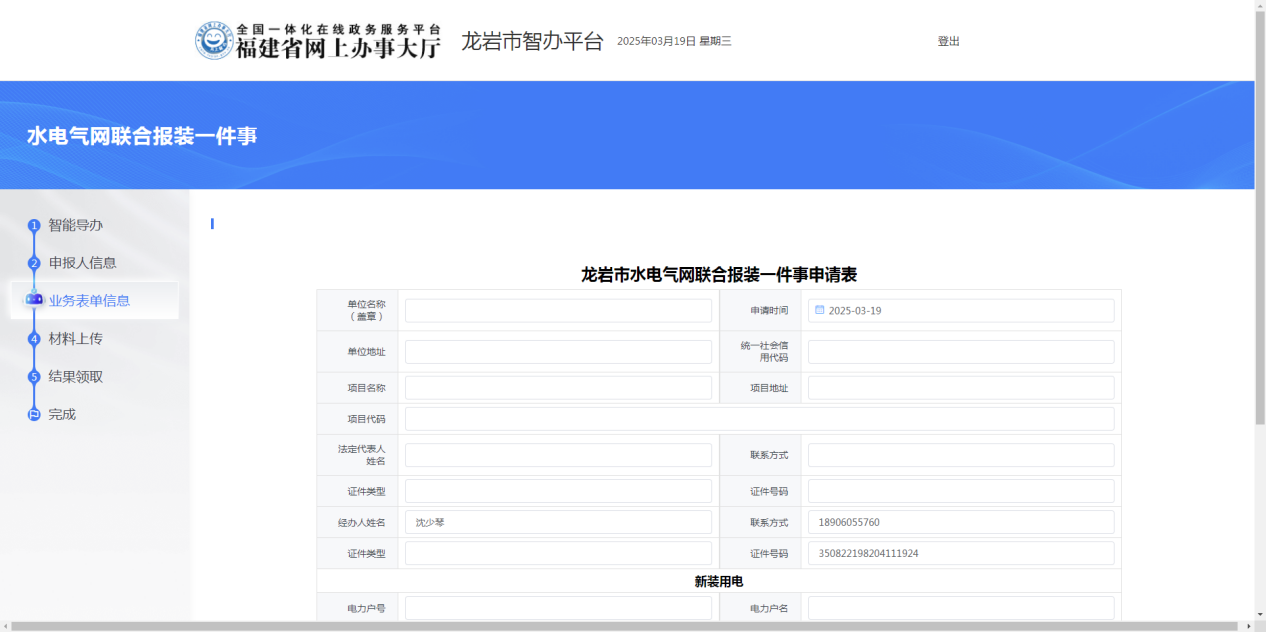Screen dimensions: 1266x632
Task: Click the step 1 circle for 智能导办
Action: (34, 226)
